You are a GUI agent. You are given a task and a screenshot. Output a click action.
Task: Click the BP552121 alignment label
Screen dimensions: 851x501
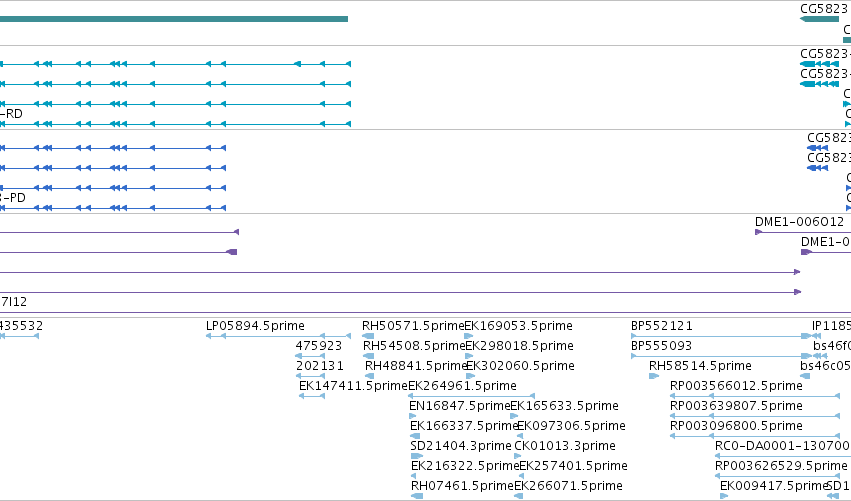662,326
